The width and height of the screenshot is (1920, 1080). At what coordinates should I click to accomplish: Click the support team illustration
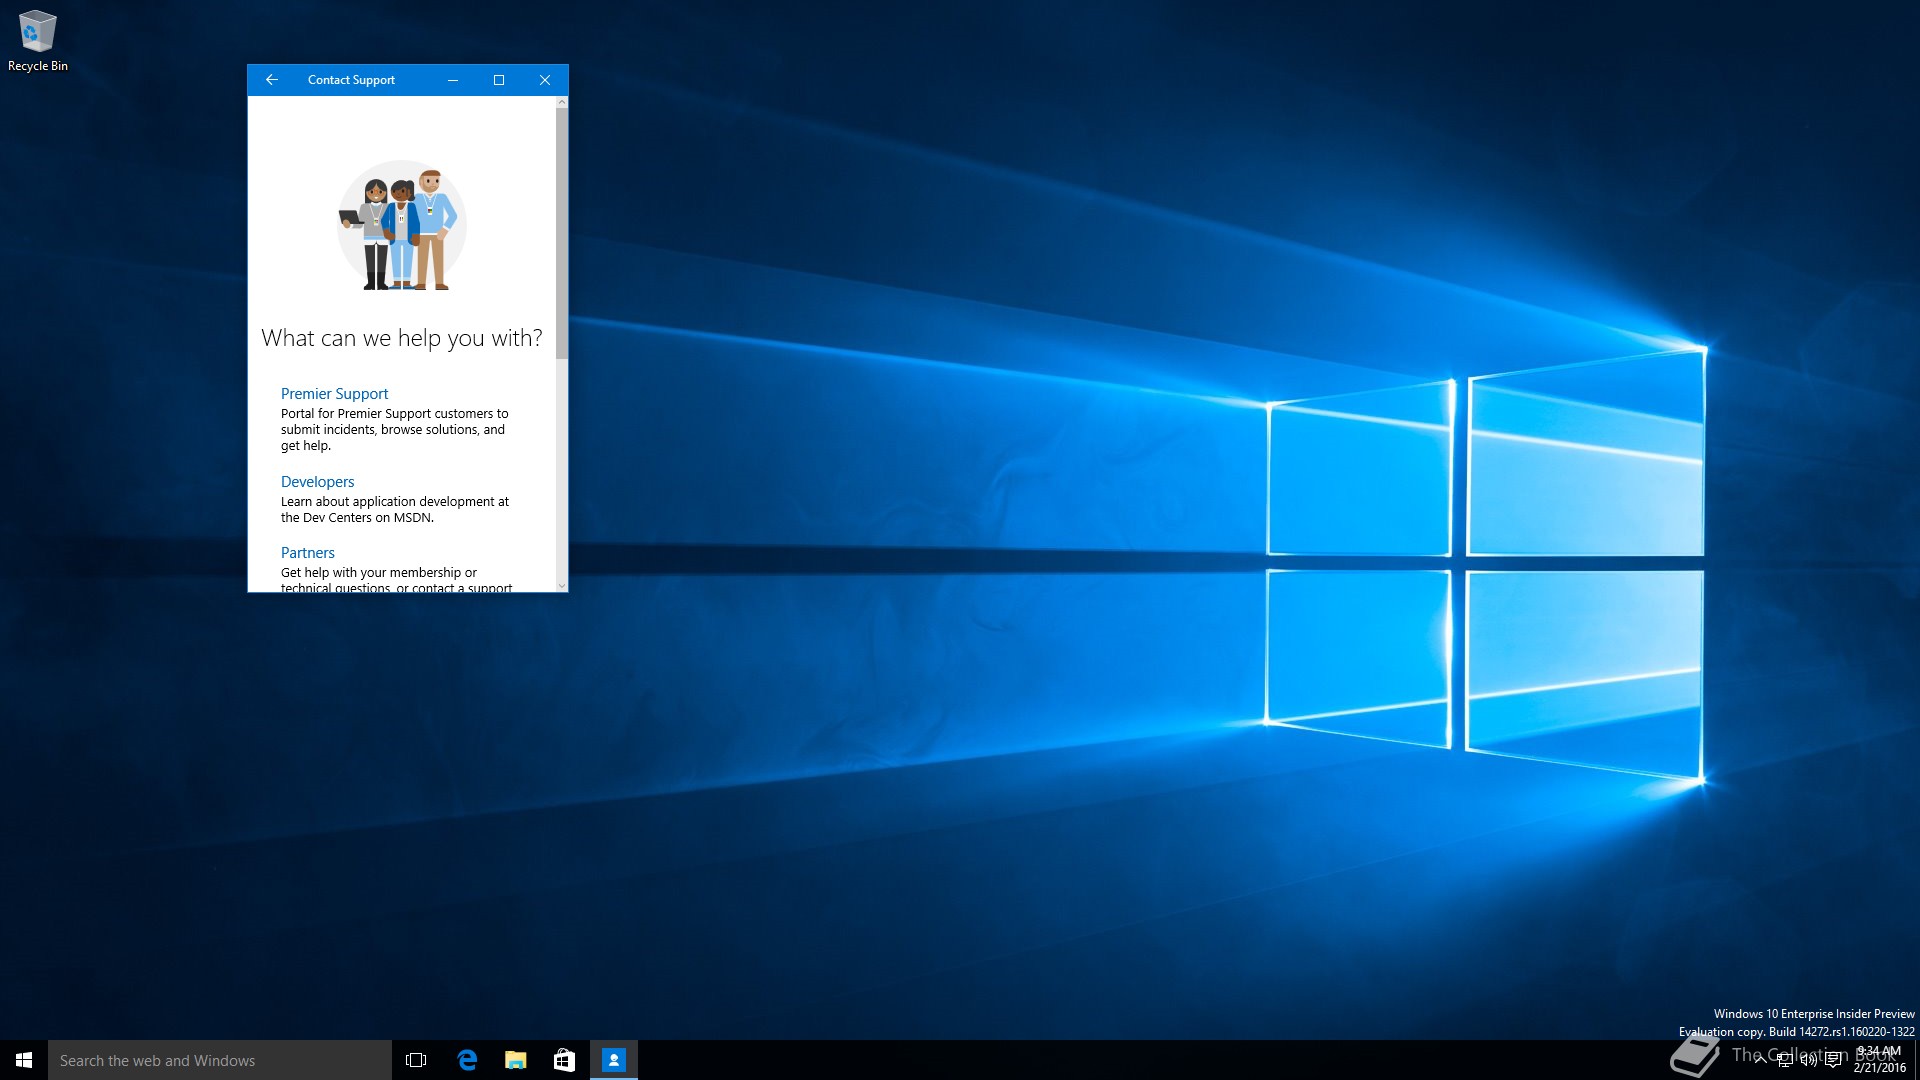click(x=401, y=226)
